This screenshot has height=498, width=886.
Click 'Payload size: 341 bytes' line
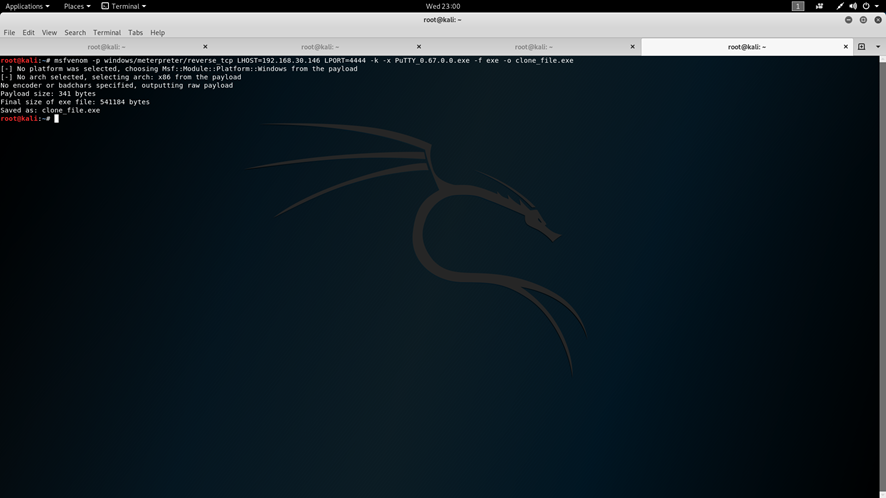pos(48,94)
